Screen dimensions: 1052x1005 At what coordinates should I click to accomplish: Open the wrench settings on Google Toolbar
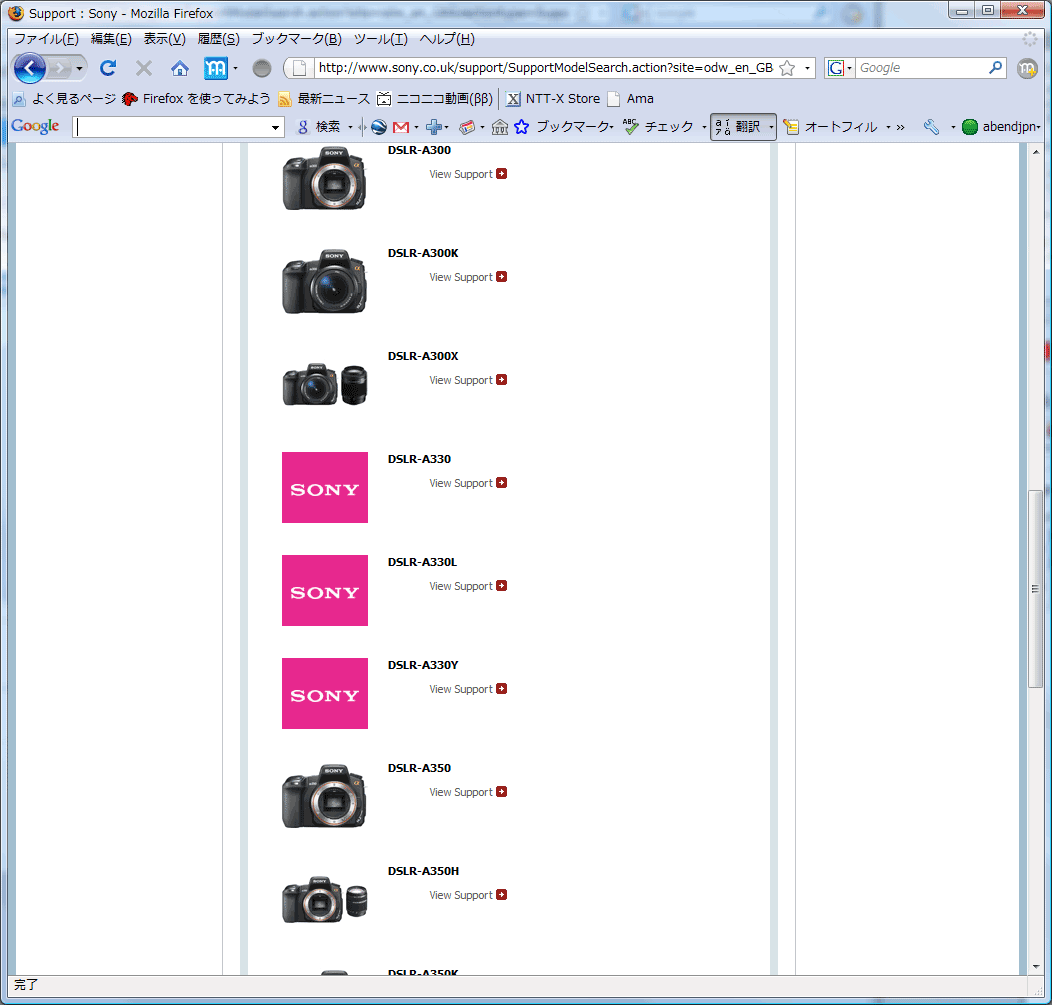tap(931, 126)
